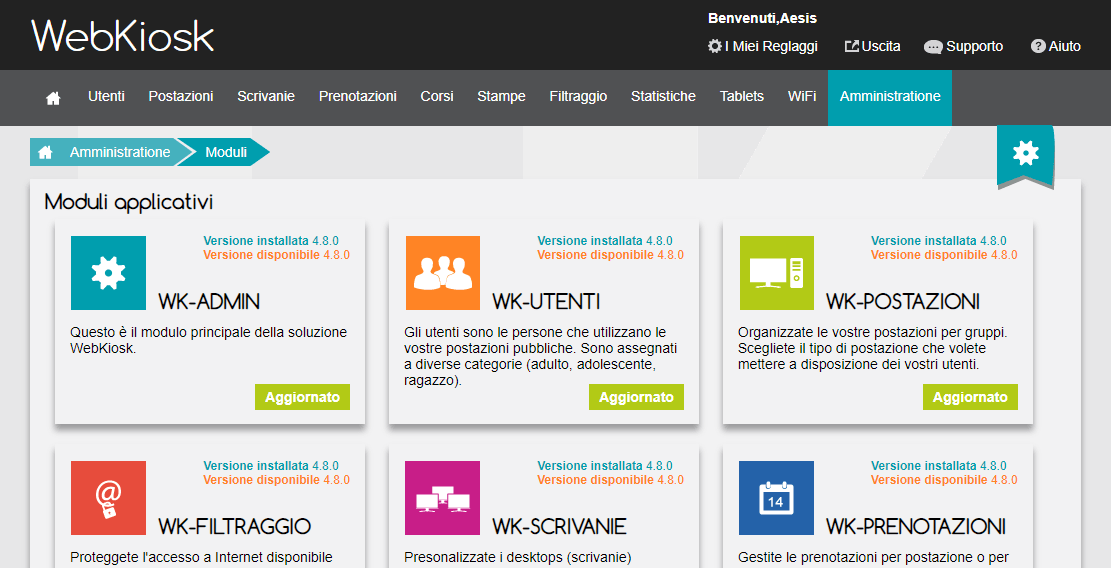This screenshot has width=1111, height=568.
Task: Click the Moduli applicativi heading
Action: (128, 203)
